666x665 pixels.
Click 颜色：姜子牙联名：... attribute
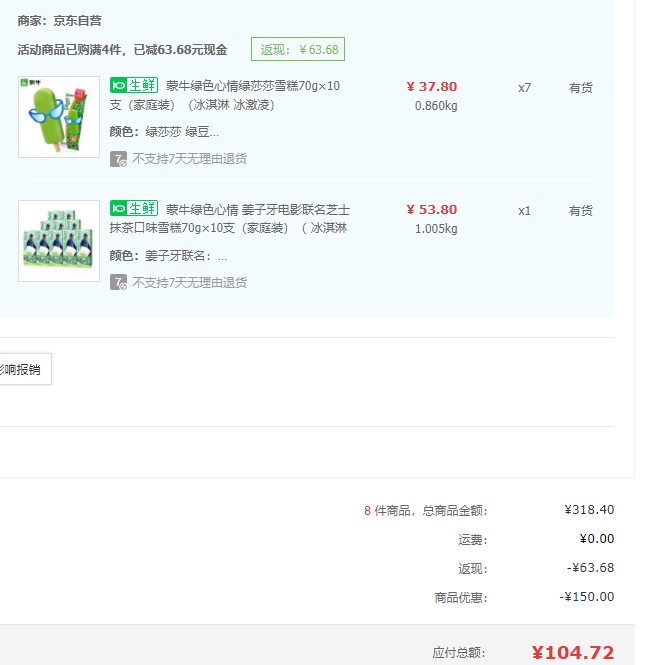[x=169, y=256]
